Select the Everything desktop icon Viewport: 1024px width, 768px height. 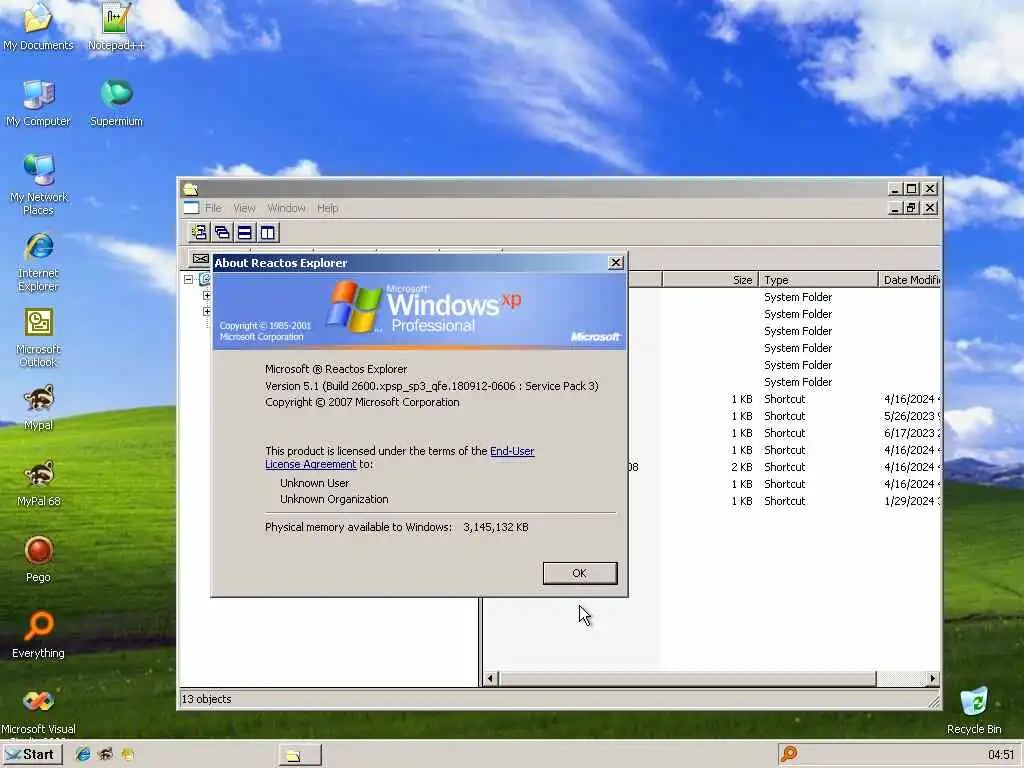coord(39,635)
